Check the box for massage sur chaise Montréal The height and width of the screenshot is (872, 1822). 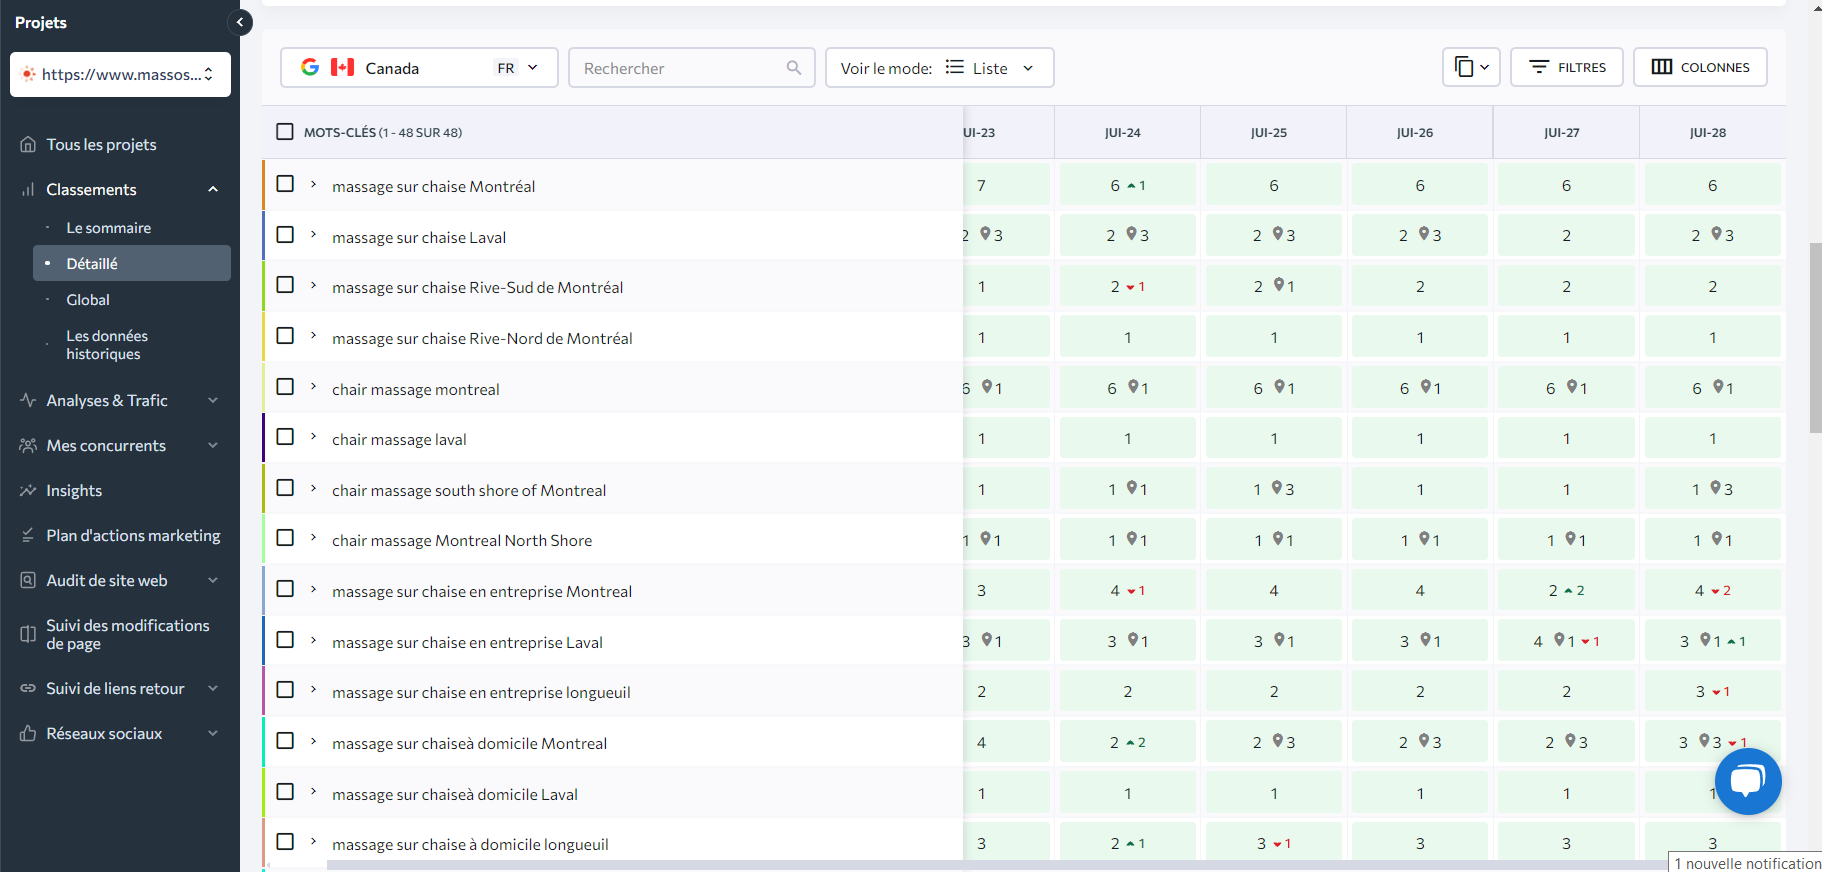(x=285, y=184)
